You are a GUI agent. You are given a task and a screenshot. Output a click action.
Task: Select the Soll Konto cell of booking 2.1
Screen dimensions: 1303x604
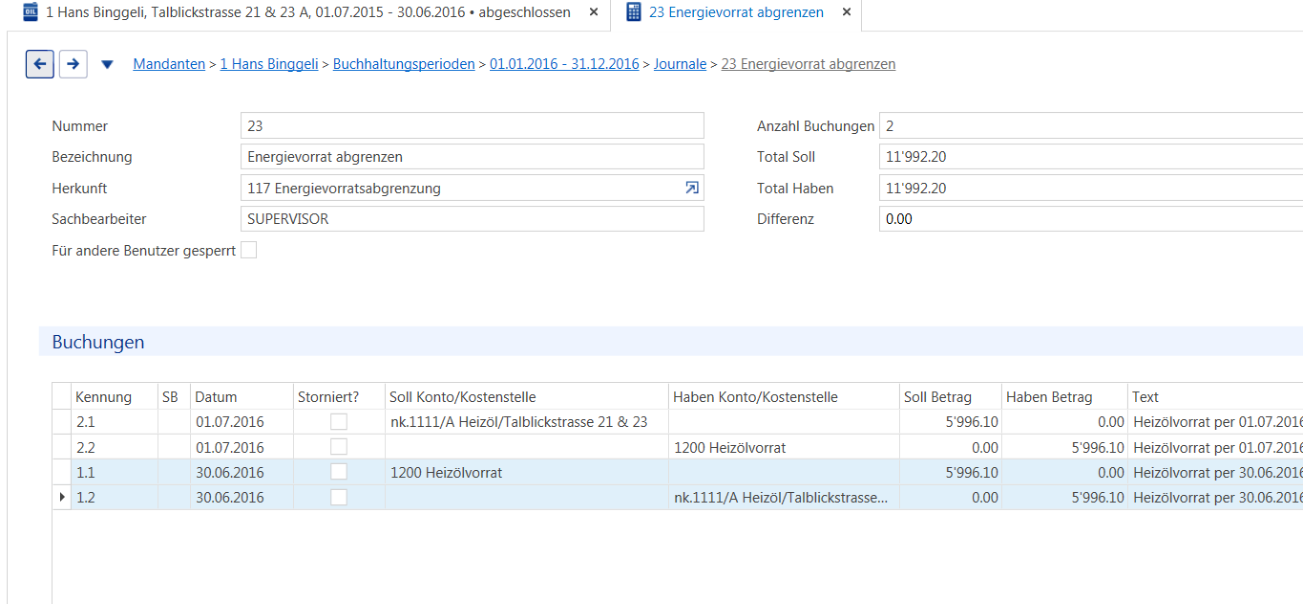click(x=526, y=422)
